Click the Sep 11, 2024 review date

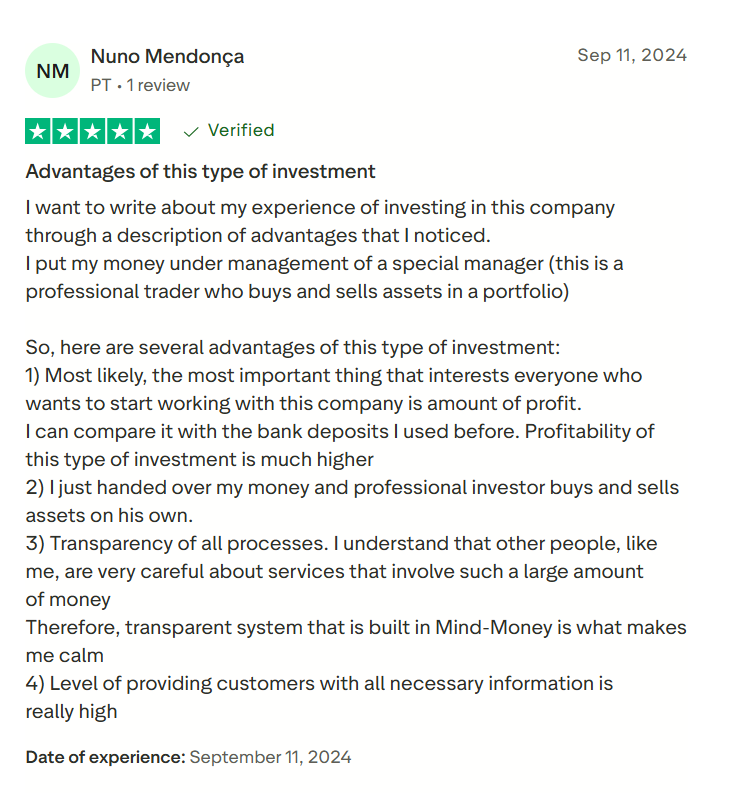coord(632,55)
